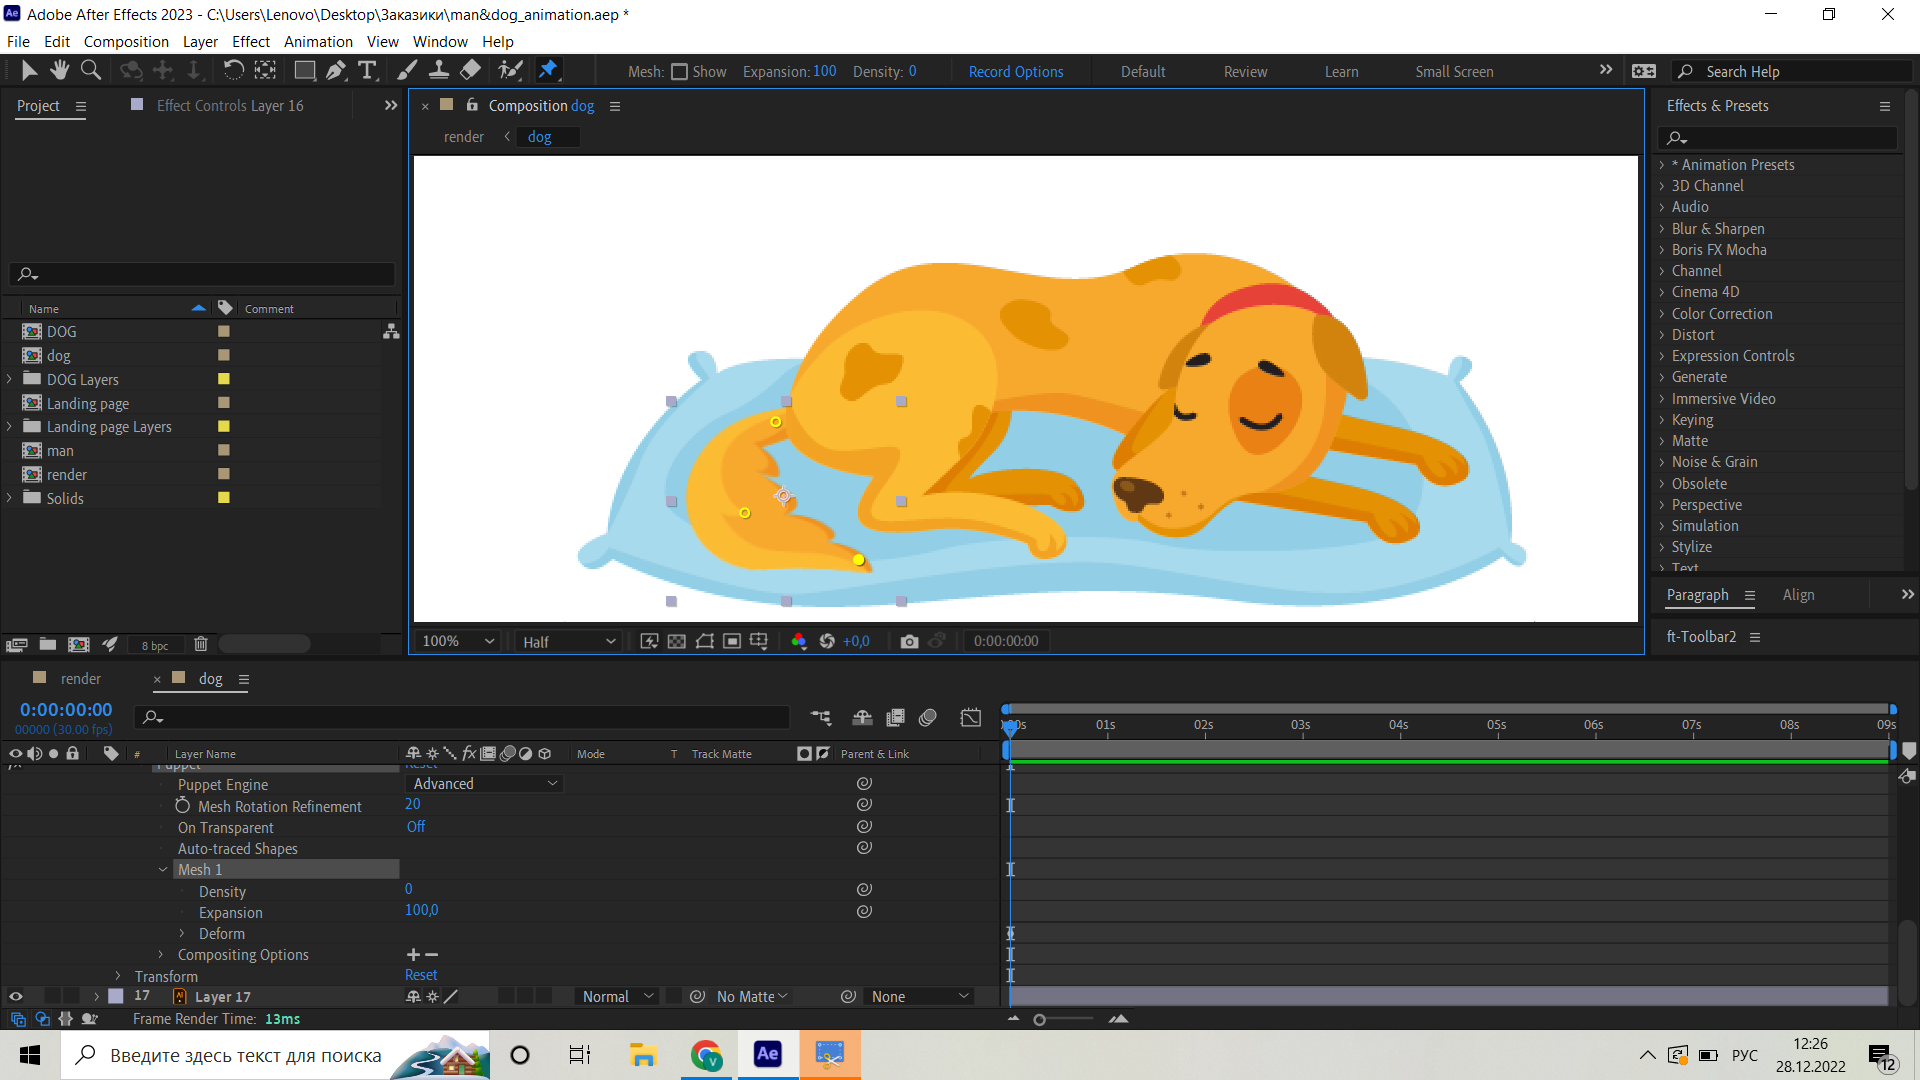
Task: Open the Composition menu
Action: pos(126,41)
